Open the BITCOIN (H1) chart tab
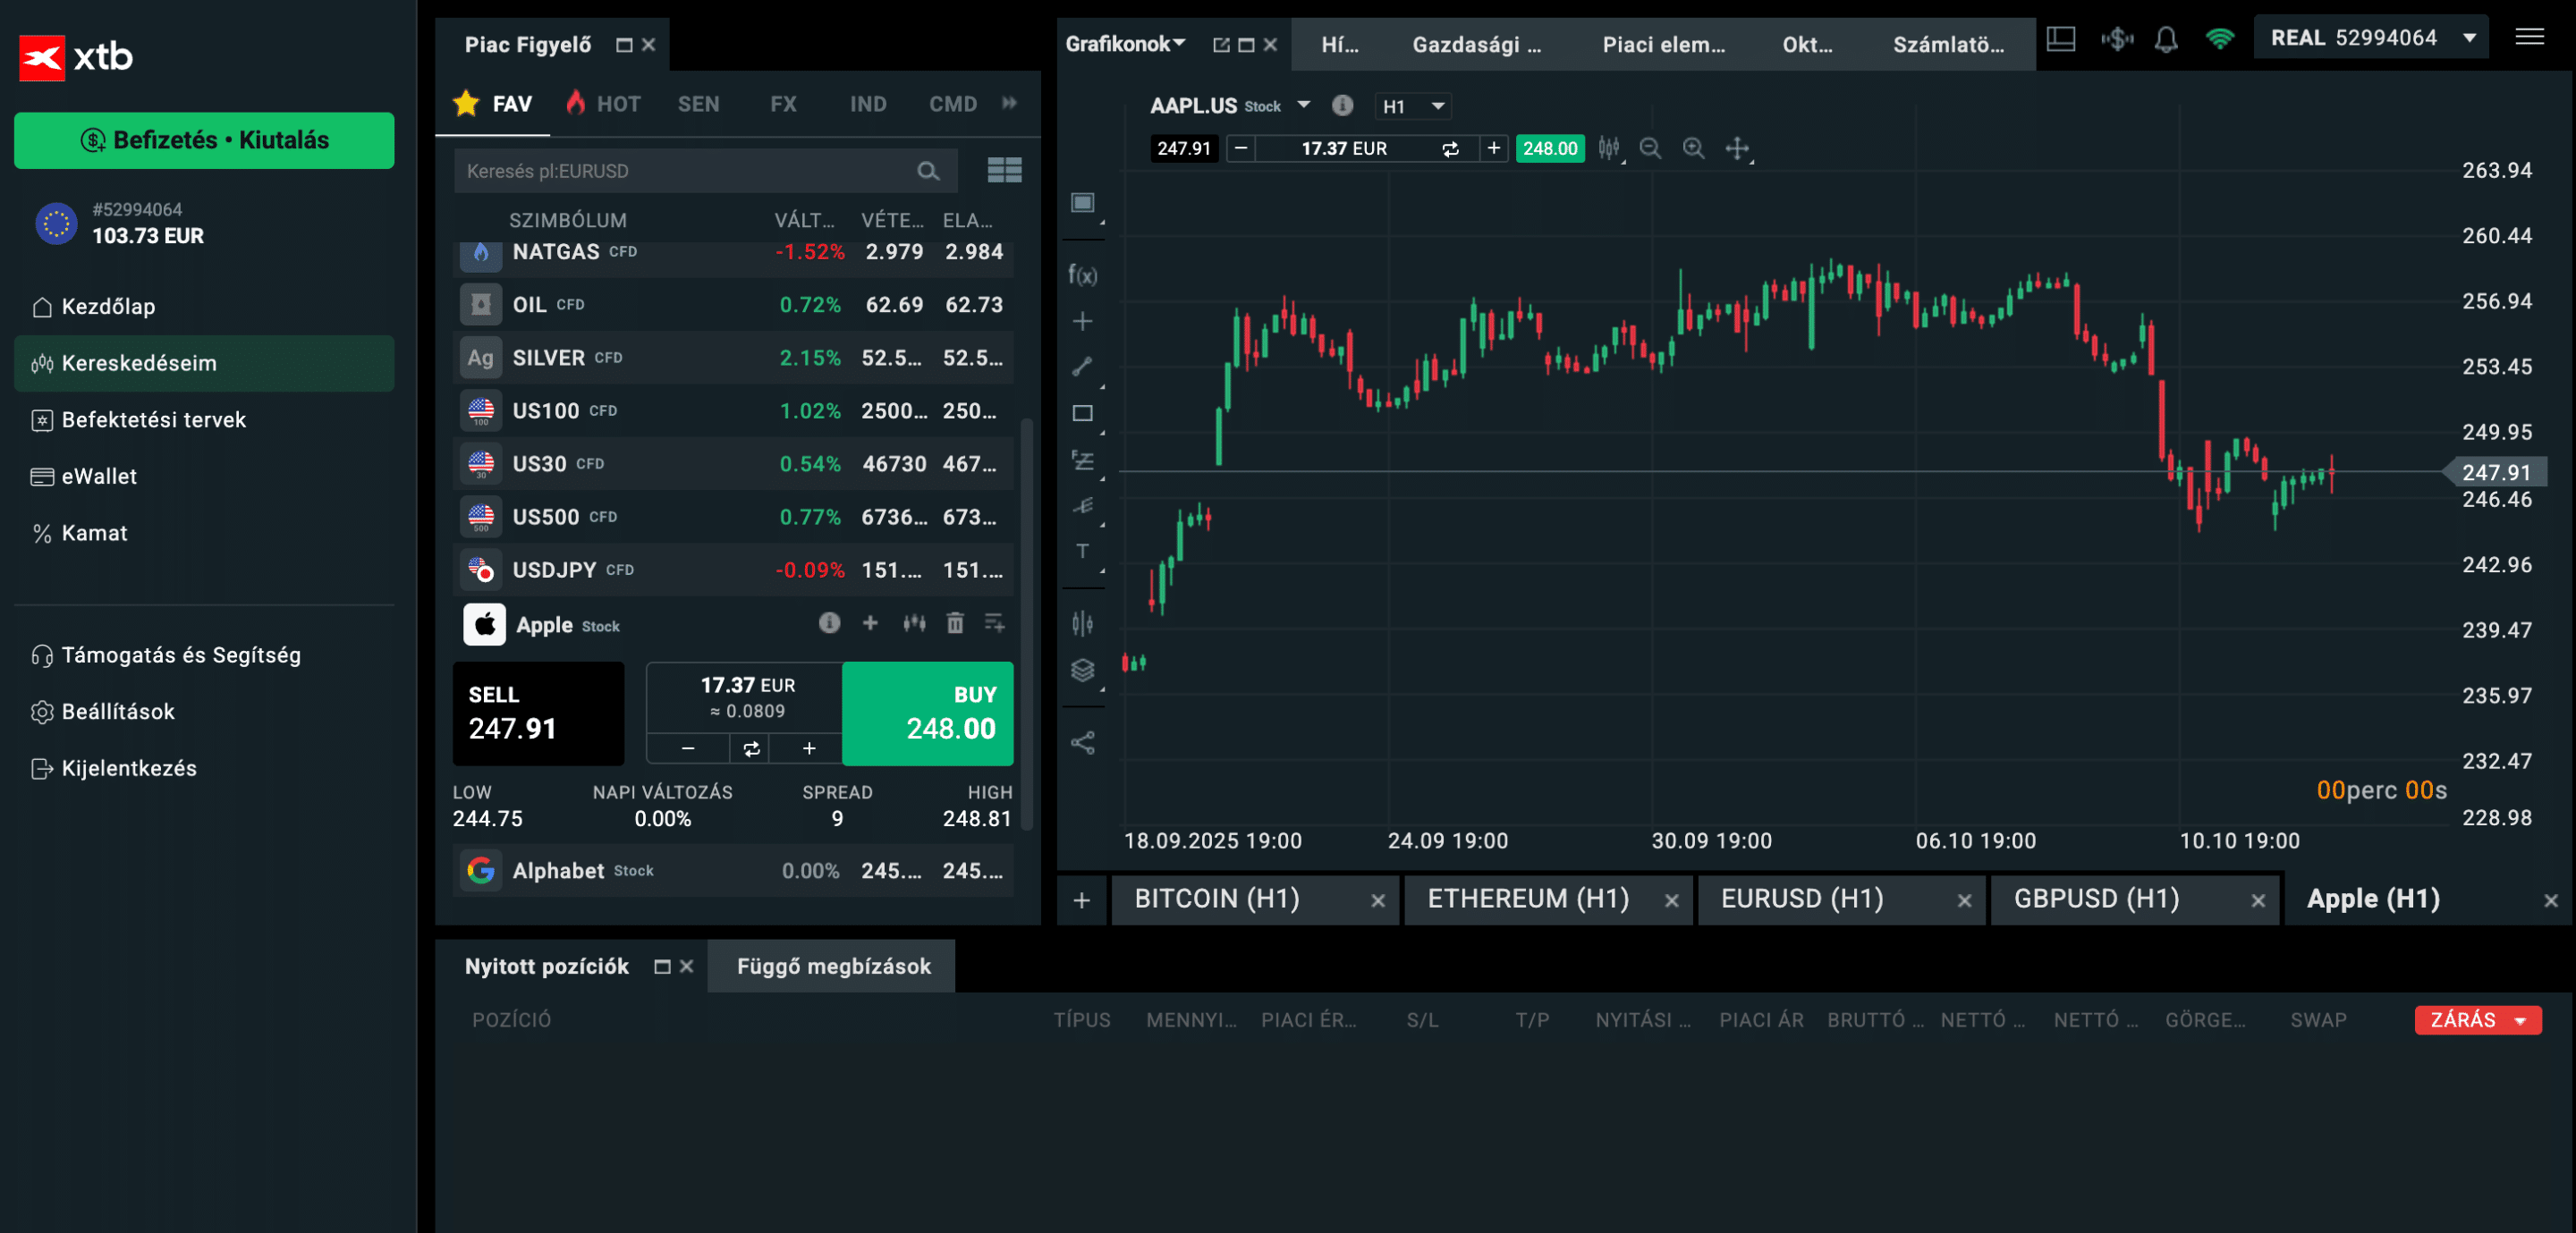Image resolution: width=2576 pixels, height=1233 pixels. [x=1217, y=898]
